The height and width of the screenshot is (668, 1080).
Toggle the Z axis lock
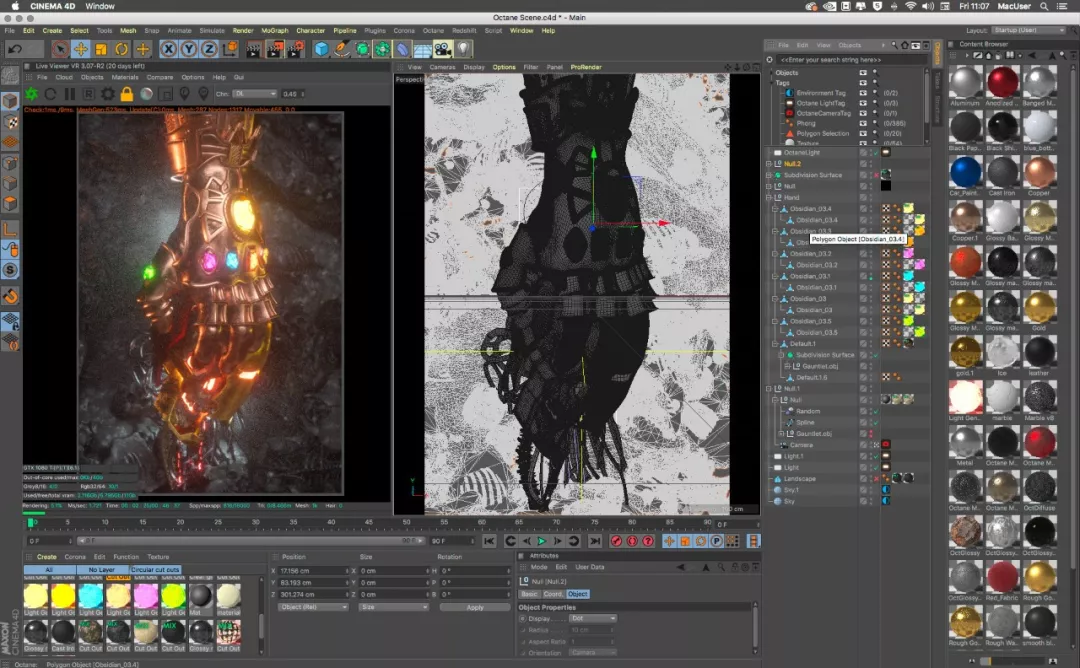[x=209, y=49]
